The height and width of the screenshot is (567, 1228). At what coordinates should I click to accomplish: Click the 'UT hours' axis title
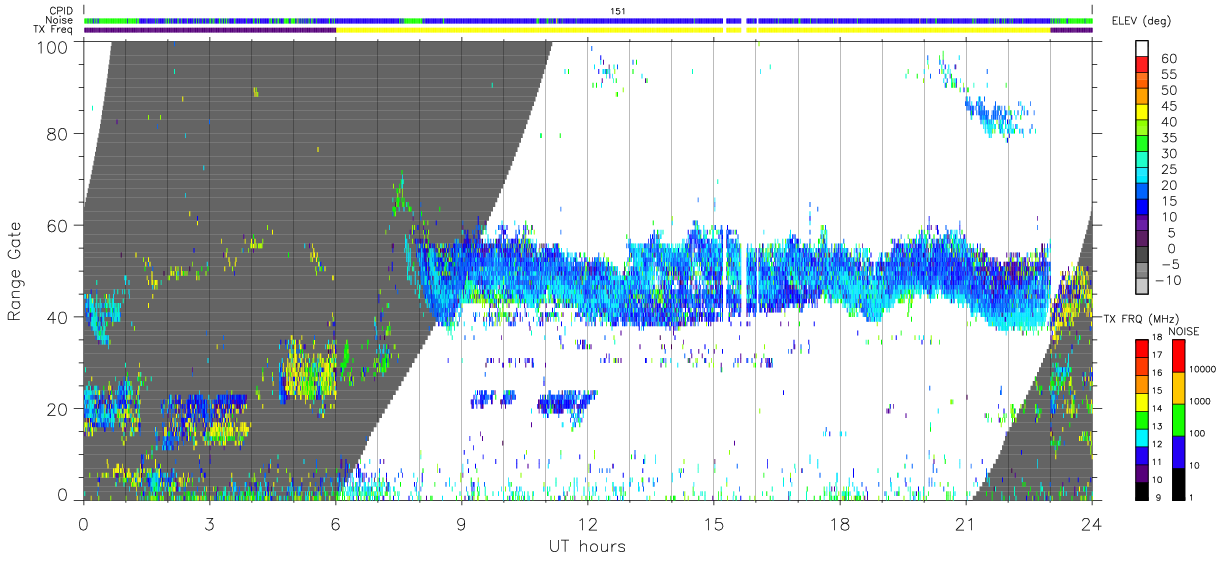click(587, 546)
